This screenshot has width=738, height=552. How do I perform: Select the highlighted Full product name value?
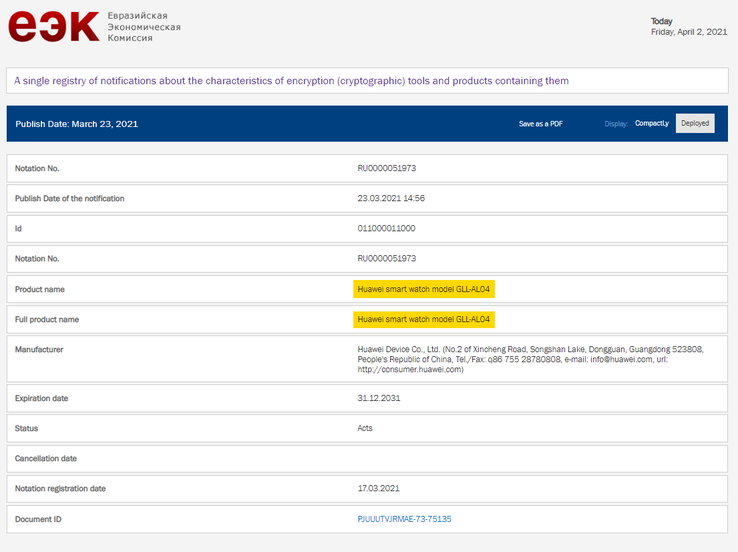[424, 319]
